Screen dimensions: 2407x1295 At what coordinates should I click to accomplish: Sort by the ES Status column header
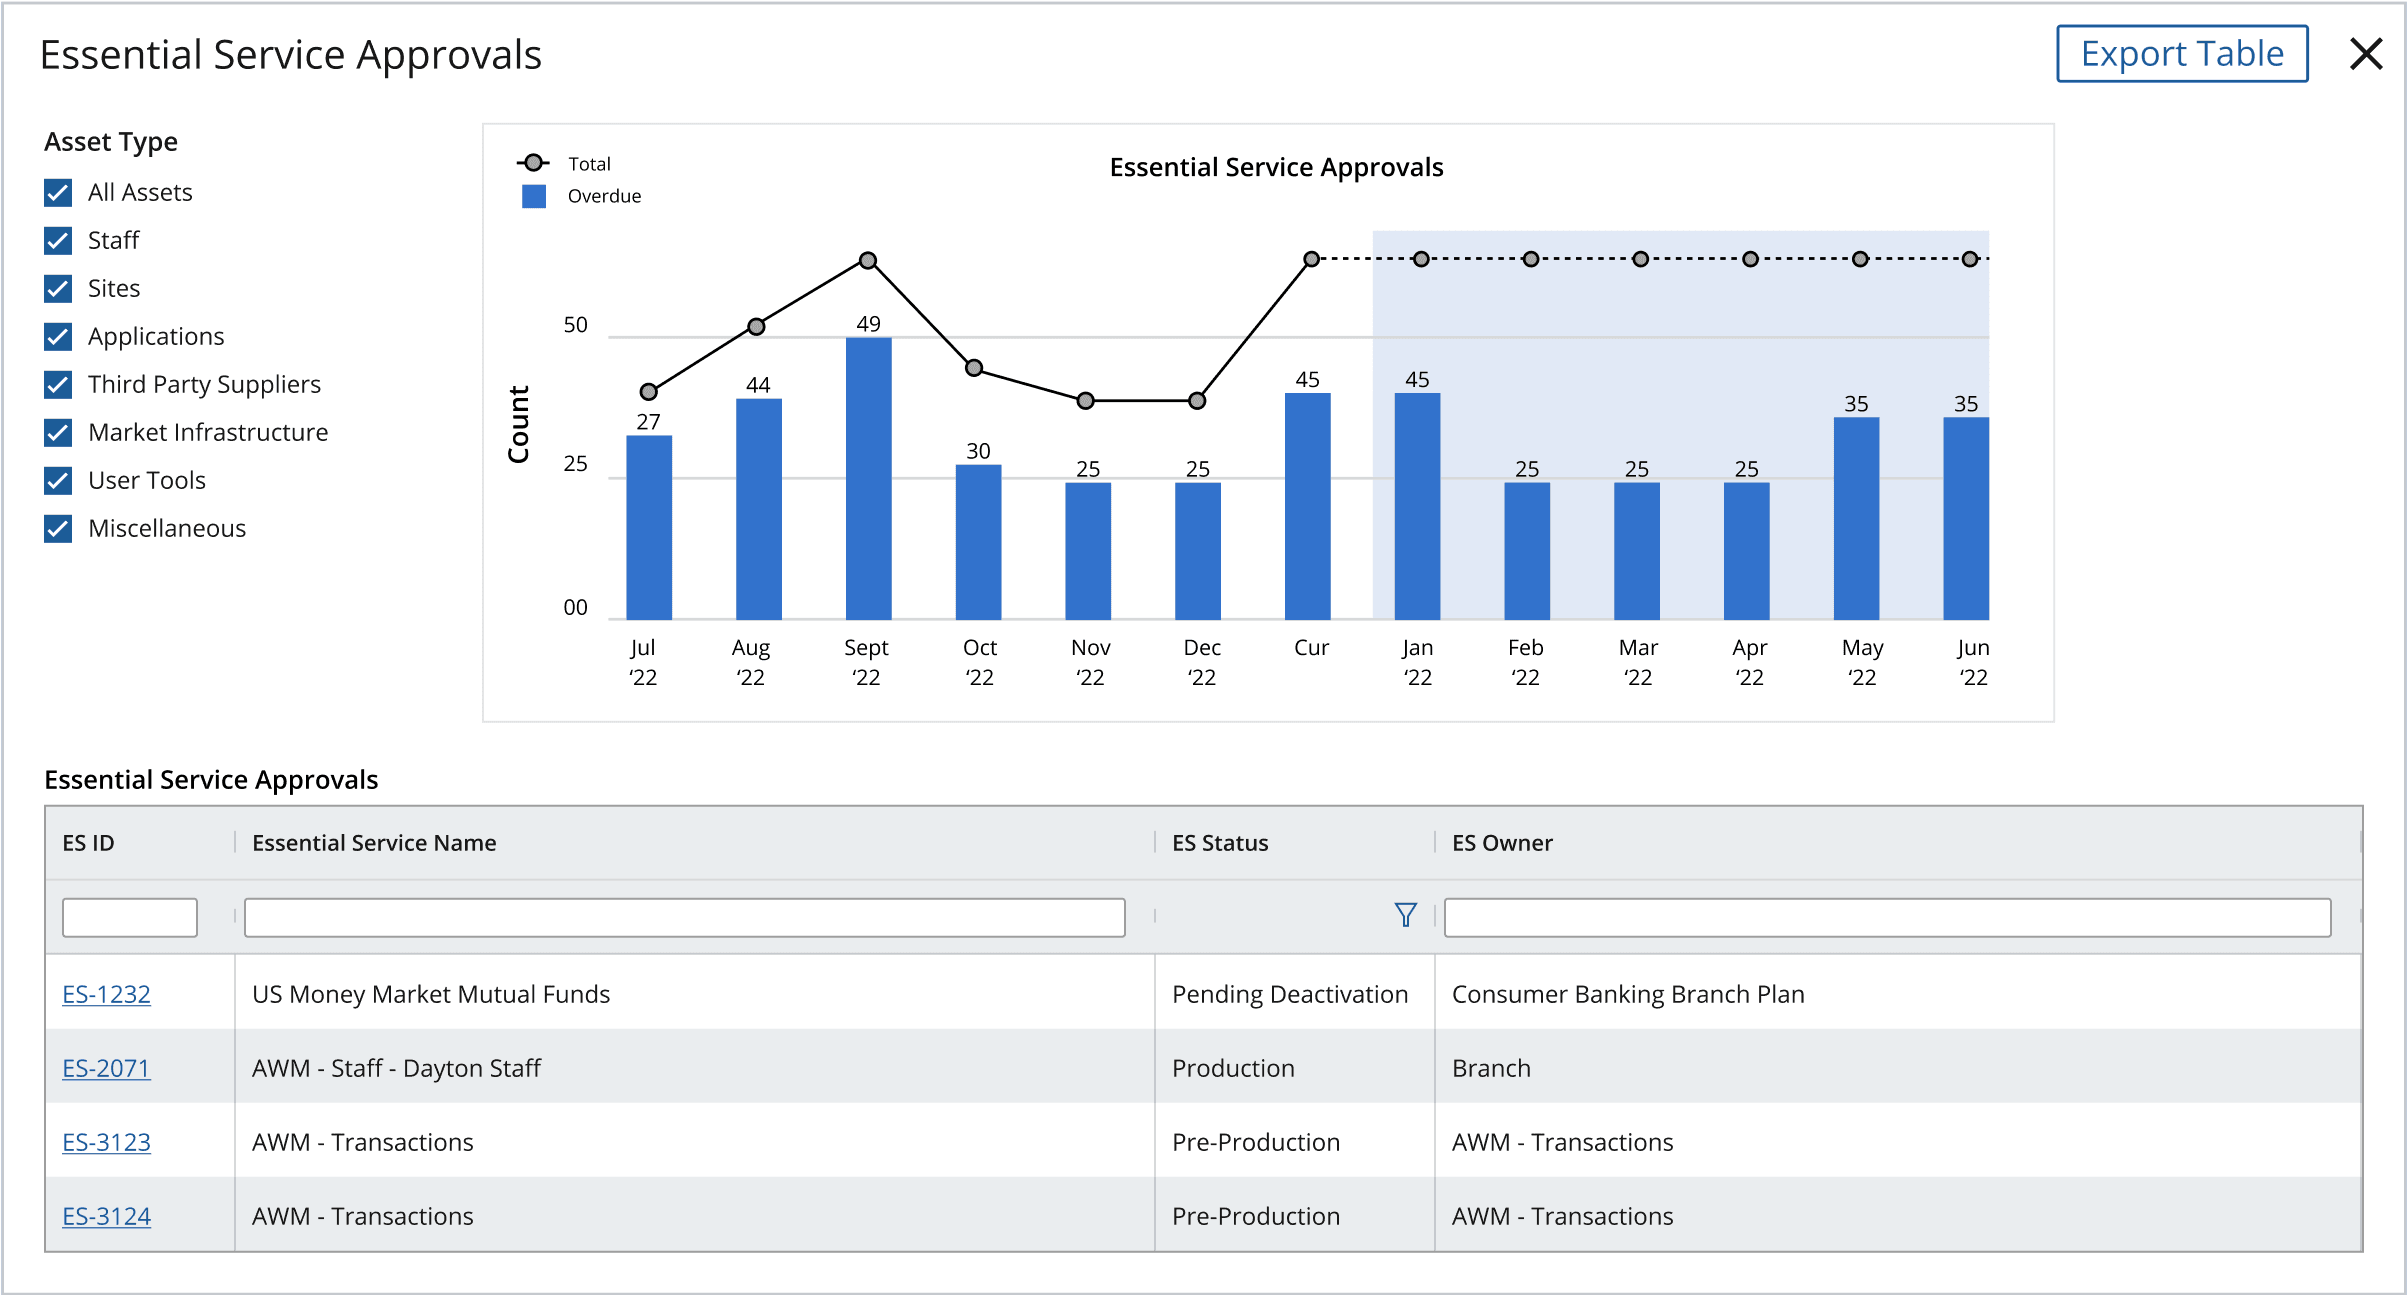1220,843
